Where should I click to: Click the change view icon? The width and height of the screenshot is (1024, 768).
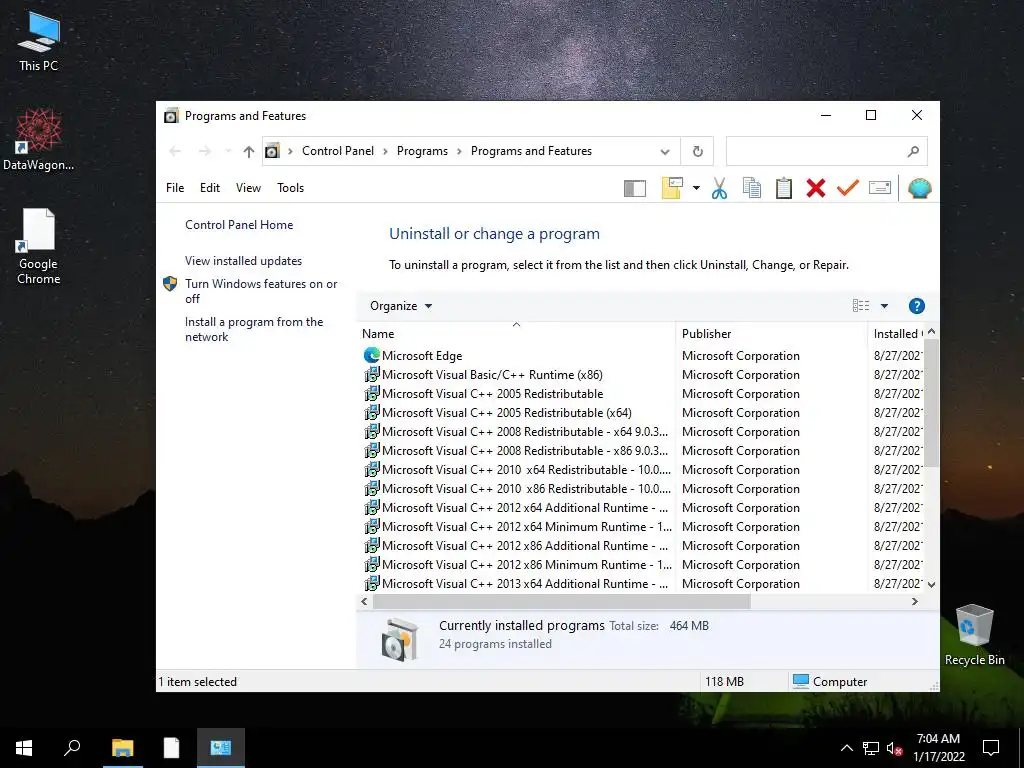[x=861, y=306]
